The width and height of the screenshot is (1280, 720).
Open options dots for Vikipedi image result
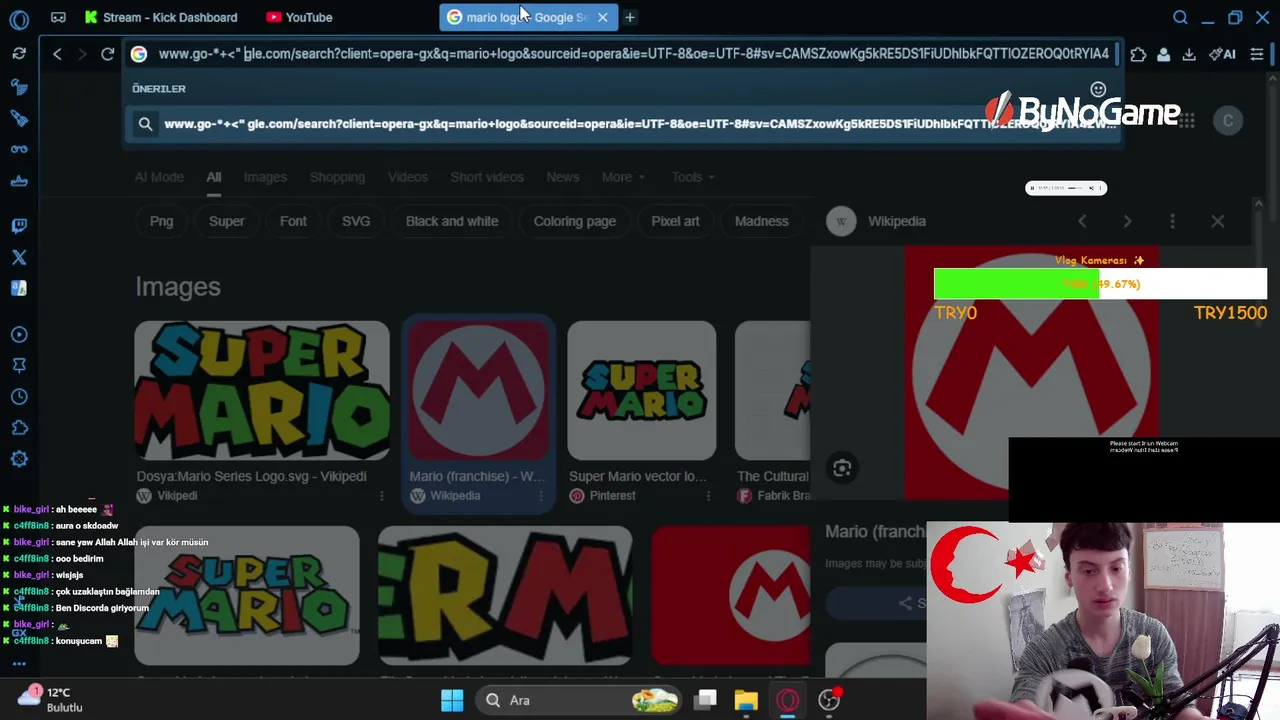pos(381,496)
